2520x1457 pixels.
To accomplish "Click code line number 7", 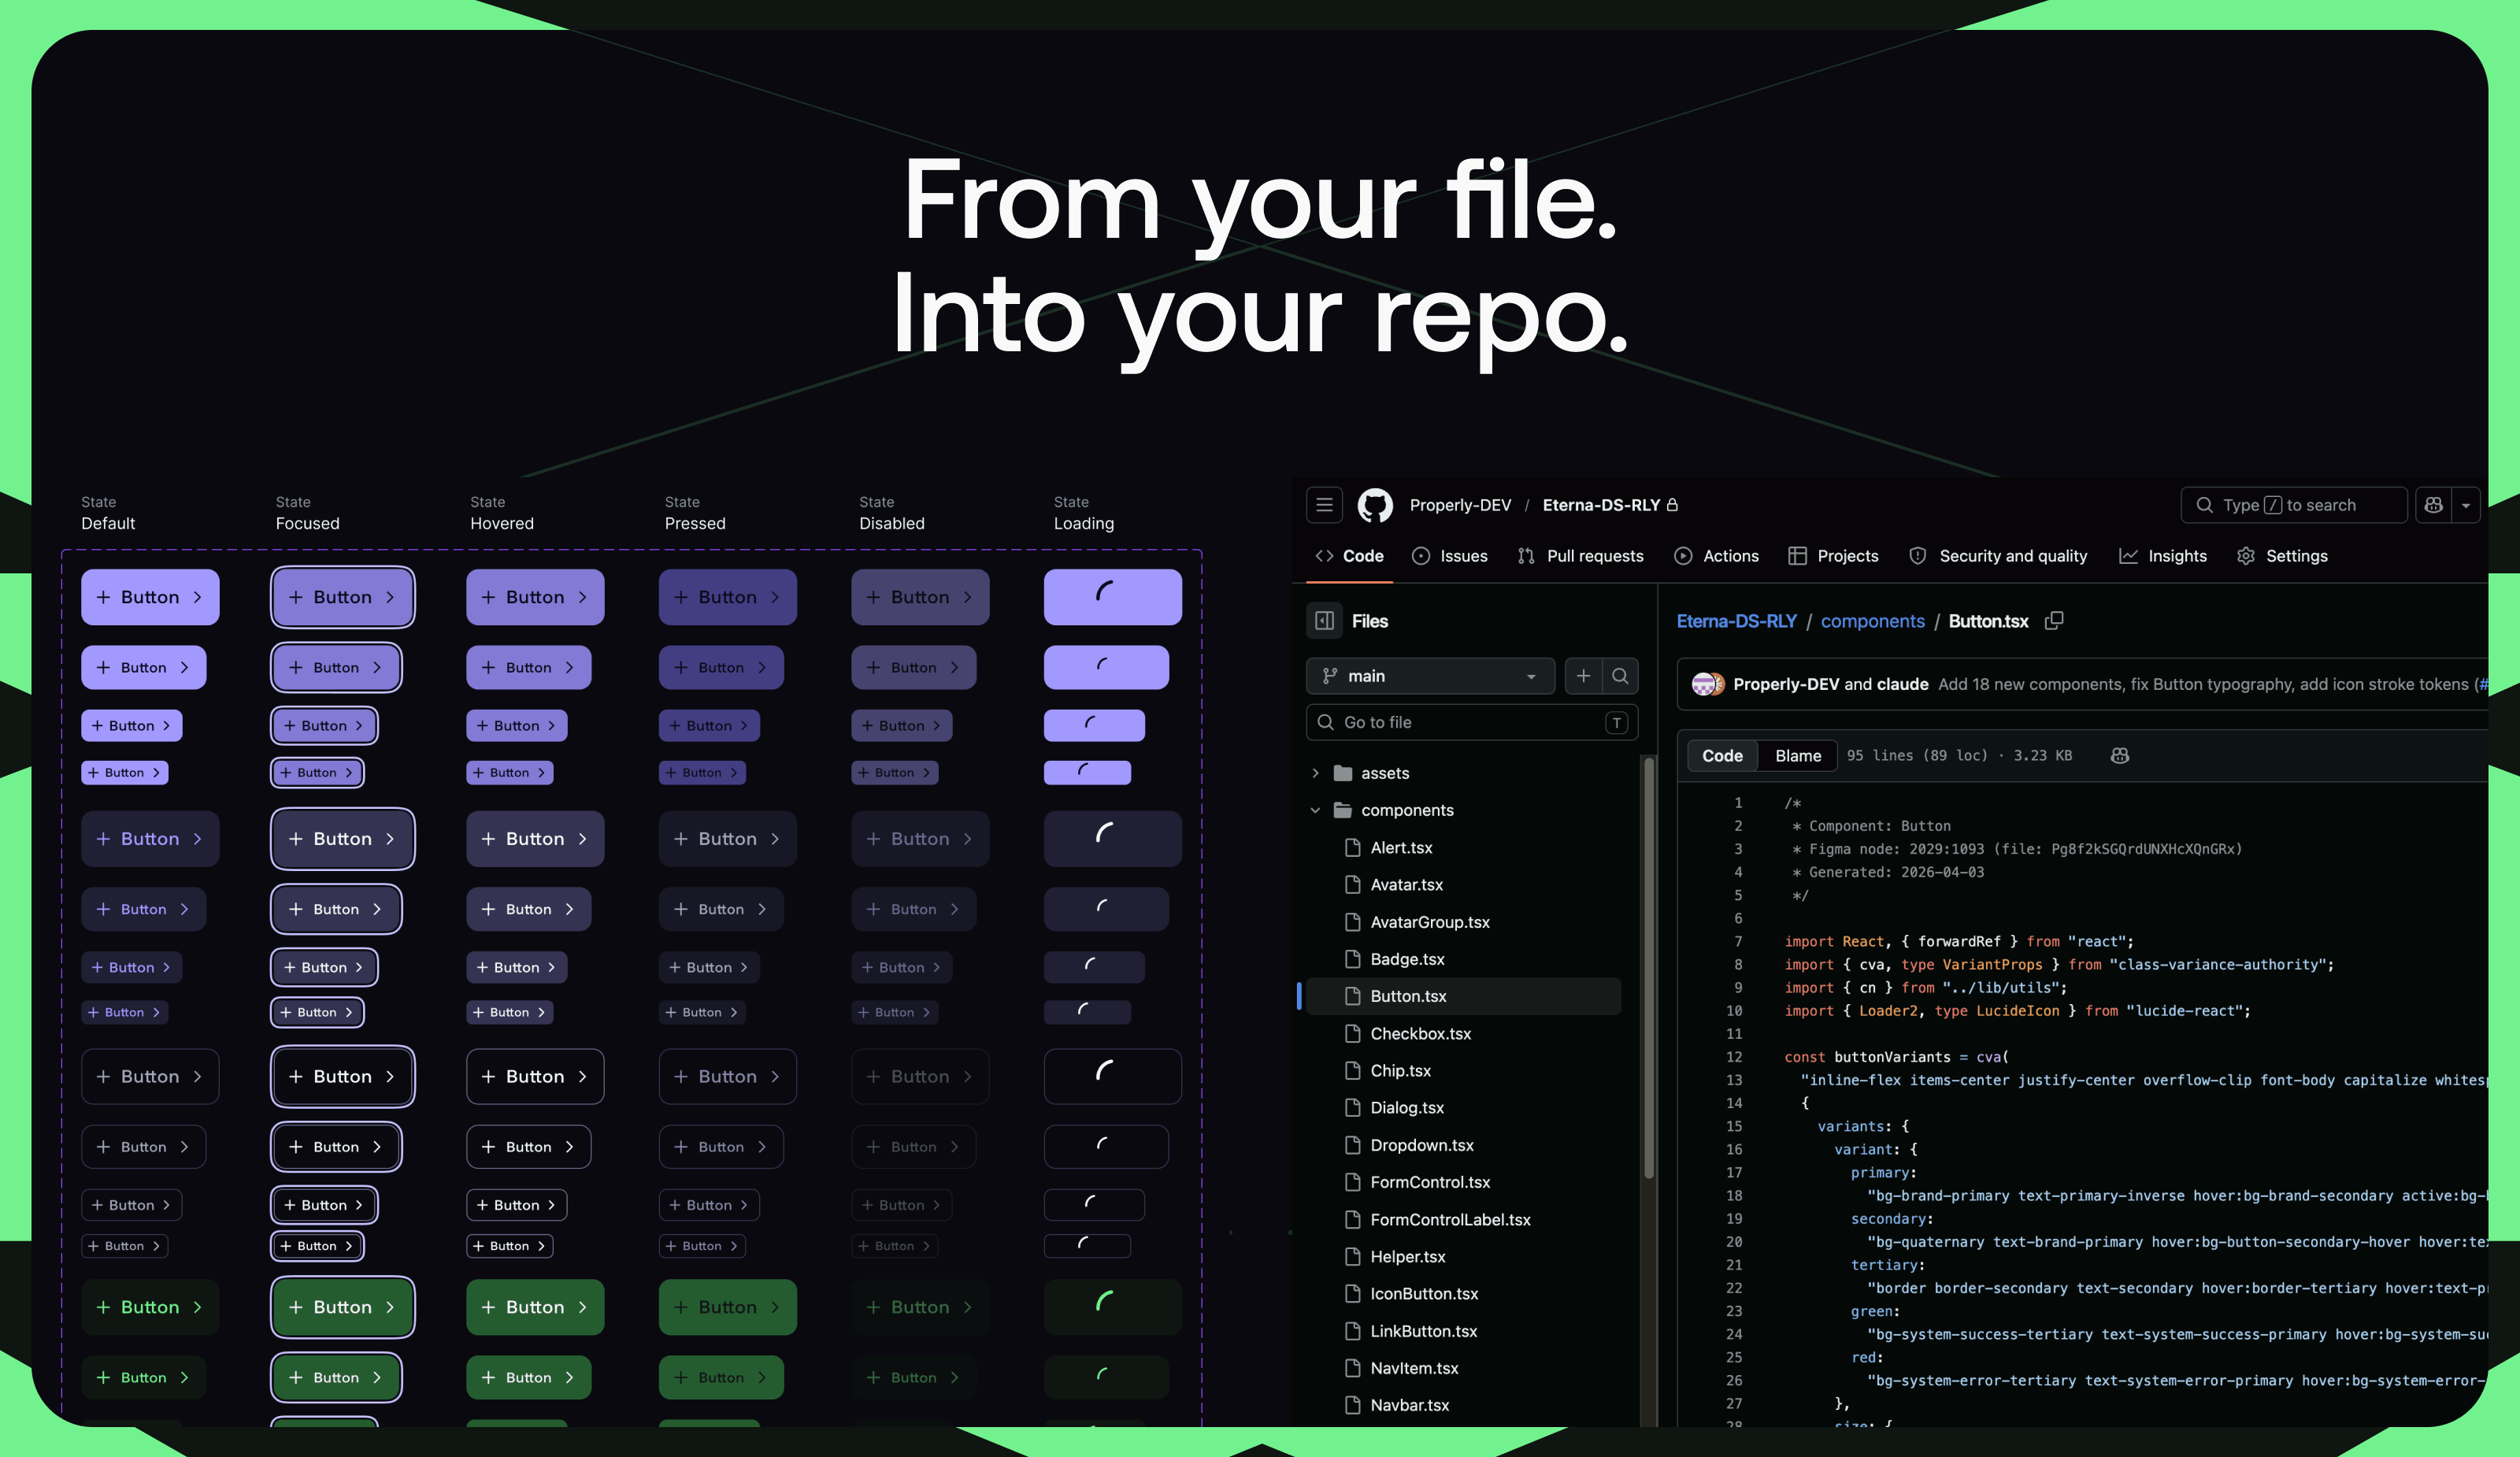I will [x=1738, y=941].
